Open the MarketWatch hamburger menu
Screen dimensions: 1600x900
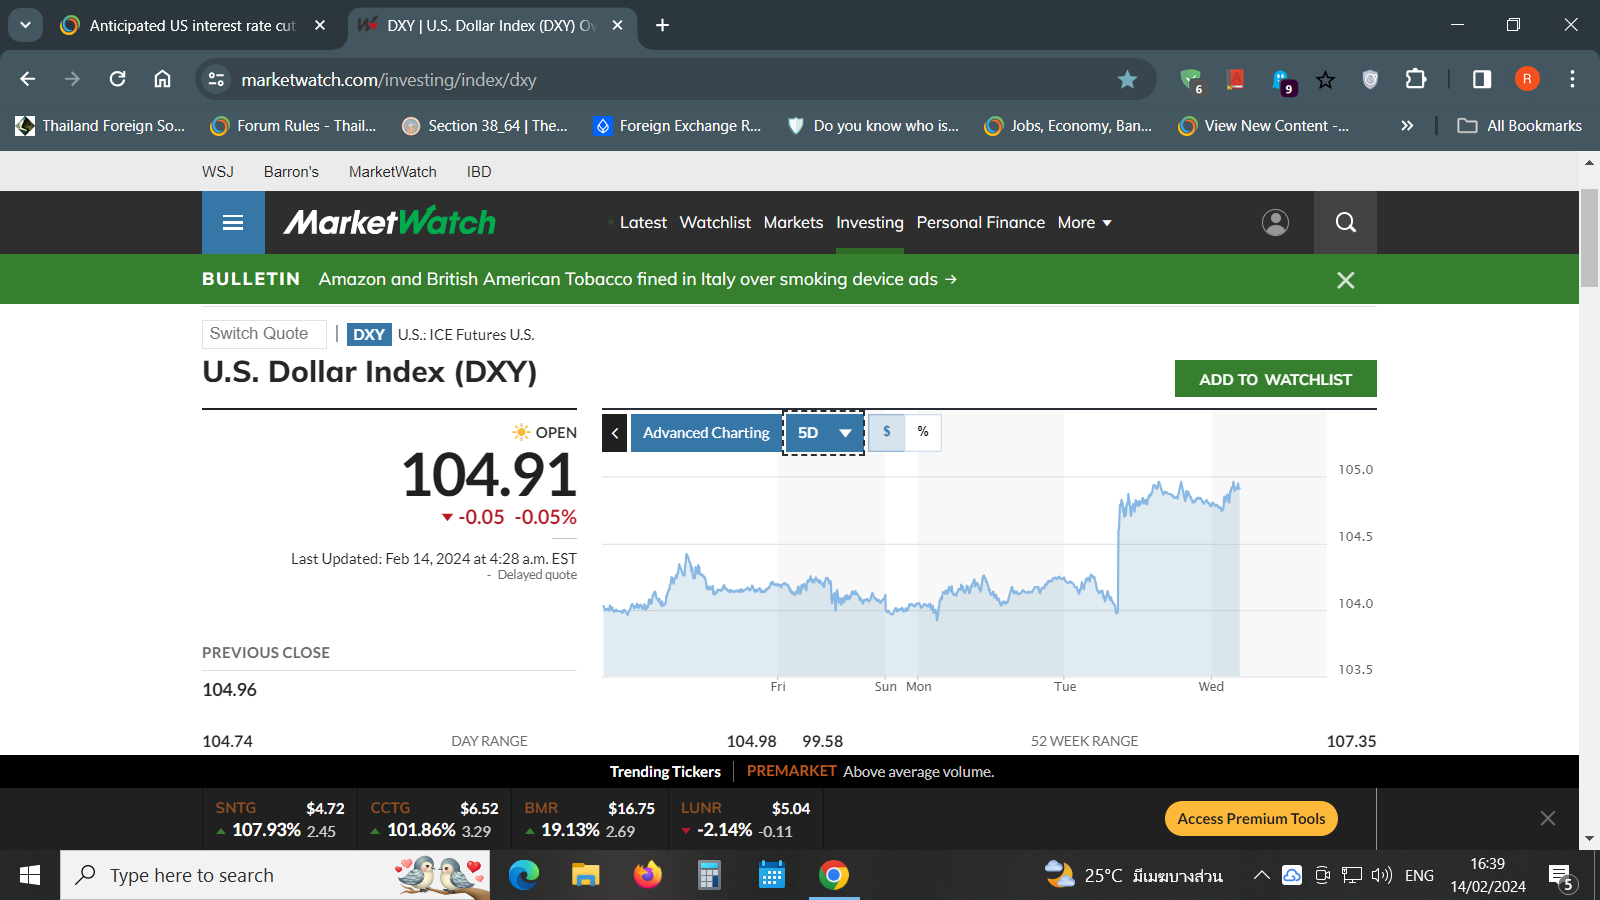[233, 222]
